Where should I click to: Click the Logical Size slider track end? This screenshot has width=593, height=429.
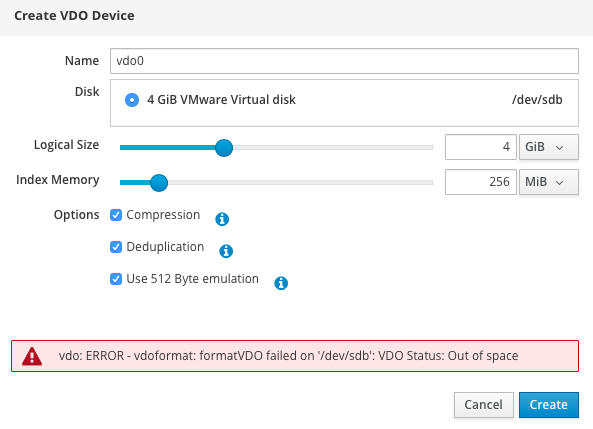pos(430,148)
